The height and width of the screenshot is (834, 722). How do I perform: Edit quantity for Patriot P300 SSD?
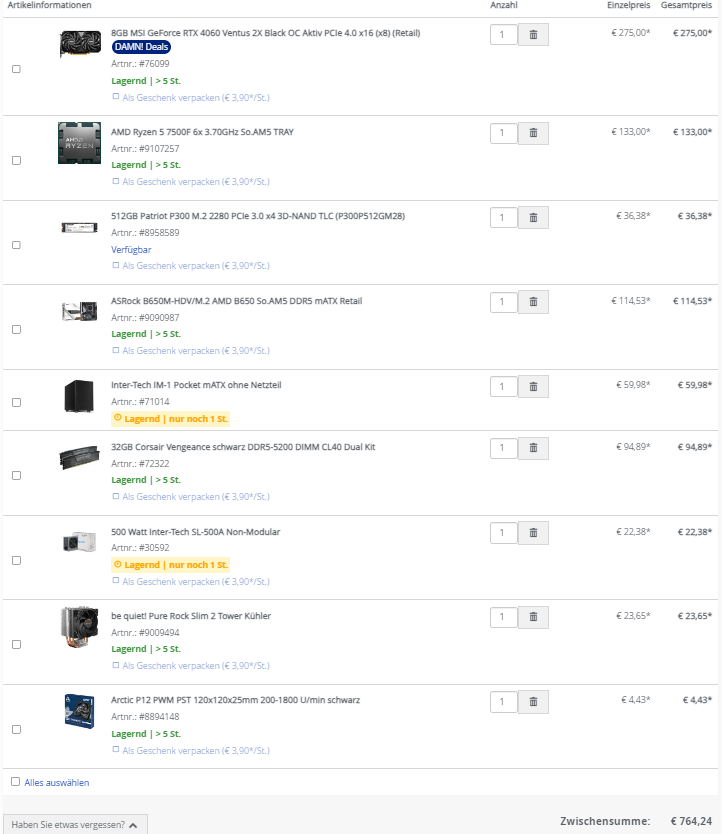[x=503, y=218]
